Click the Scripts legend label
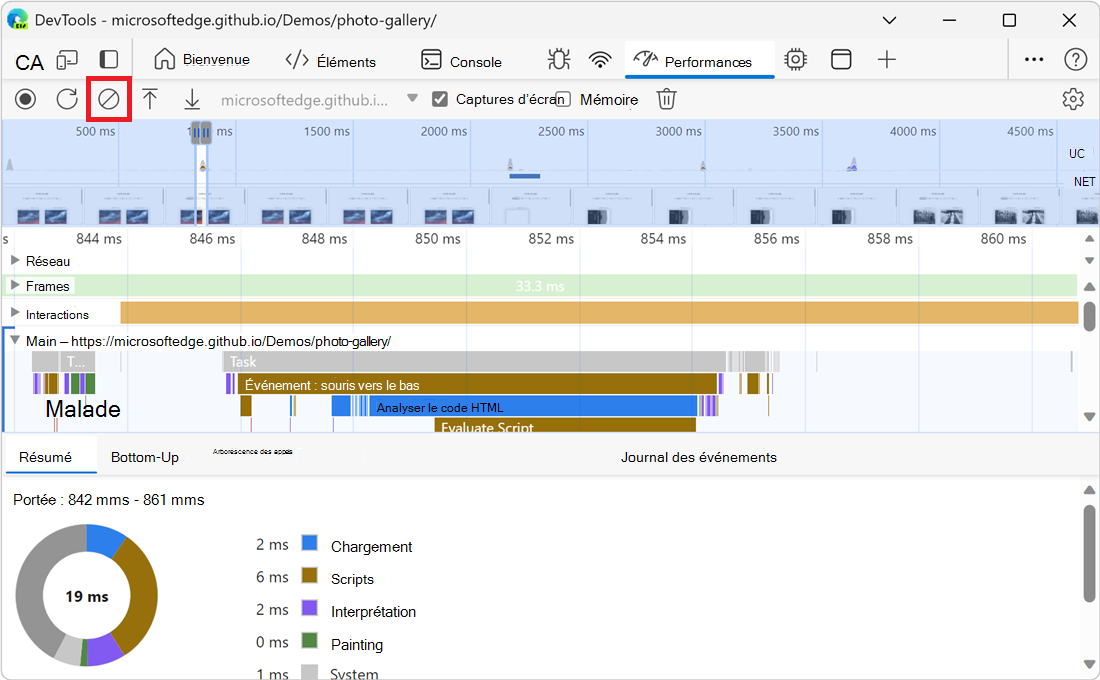1100x680 pixels. tap(352, 579)
